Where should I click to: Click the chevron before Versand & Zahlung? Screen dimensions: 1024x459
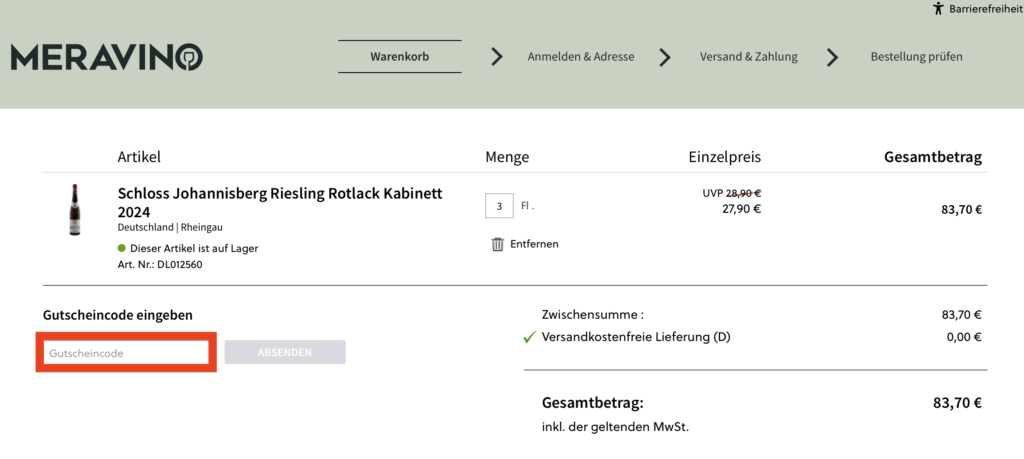(x=665, y=57)
